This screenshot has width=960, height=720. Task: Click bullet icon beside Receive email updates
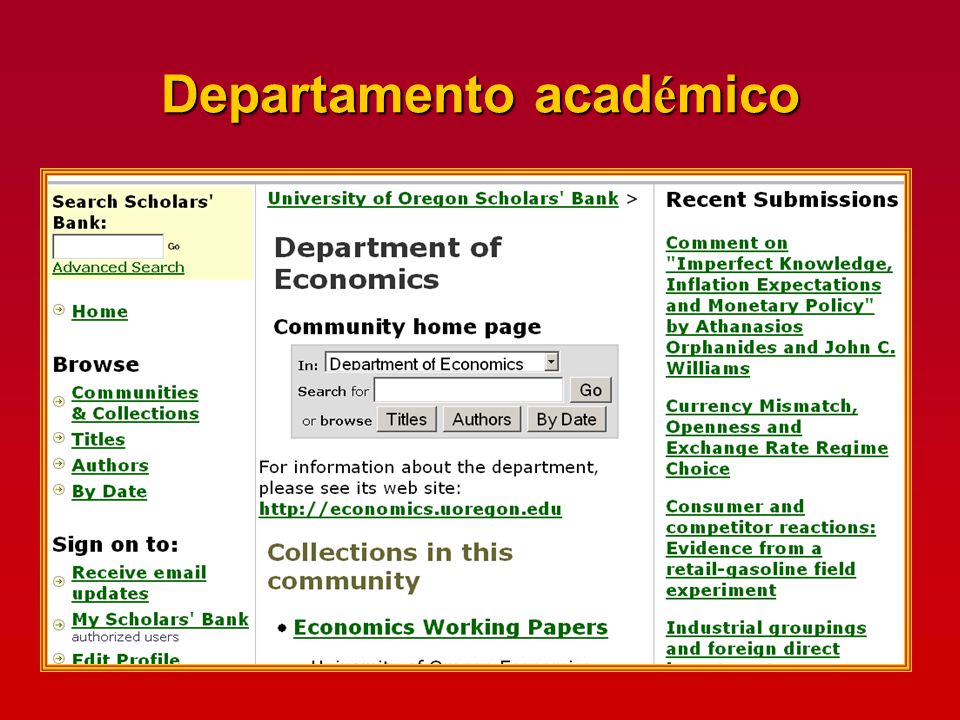tap(59, 581)
